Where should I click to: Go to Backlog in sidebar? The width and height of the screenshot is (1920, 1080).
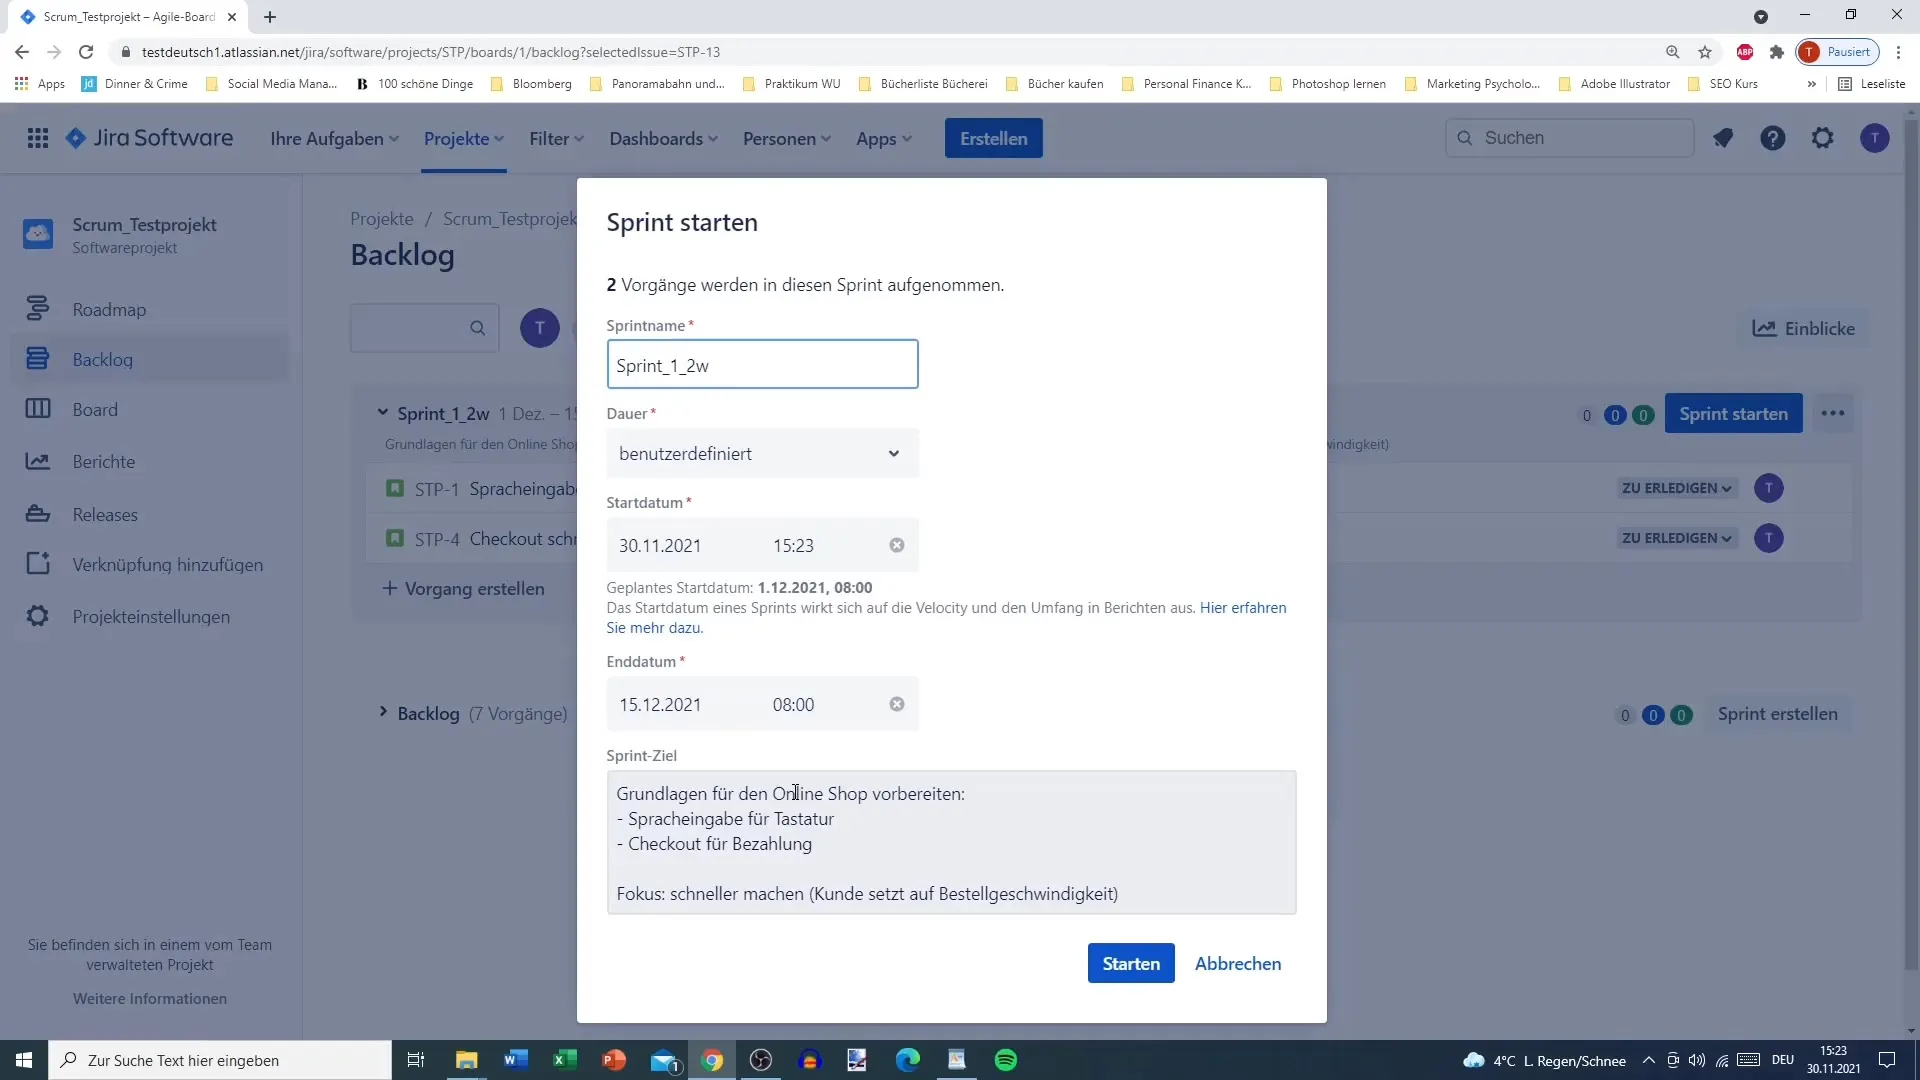click(150, 359)
